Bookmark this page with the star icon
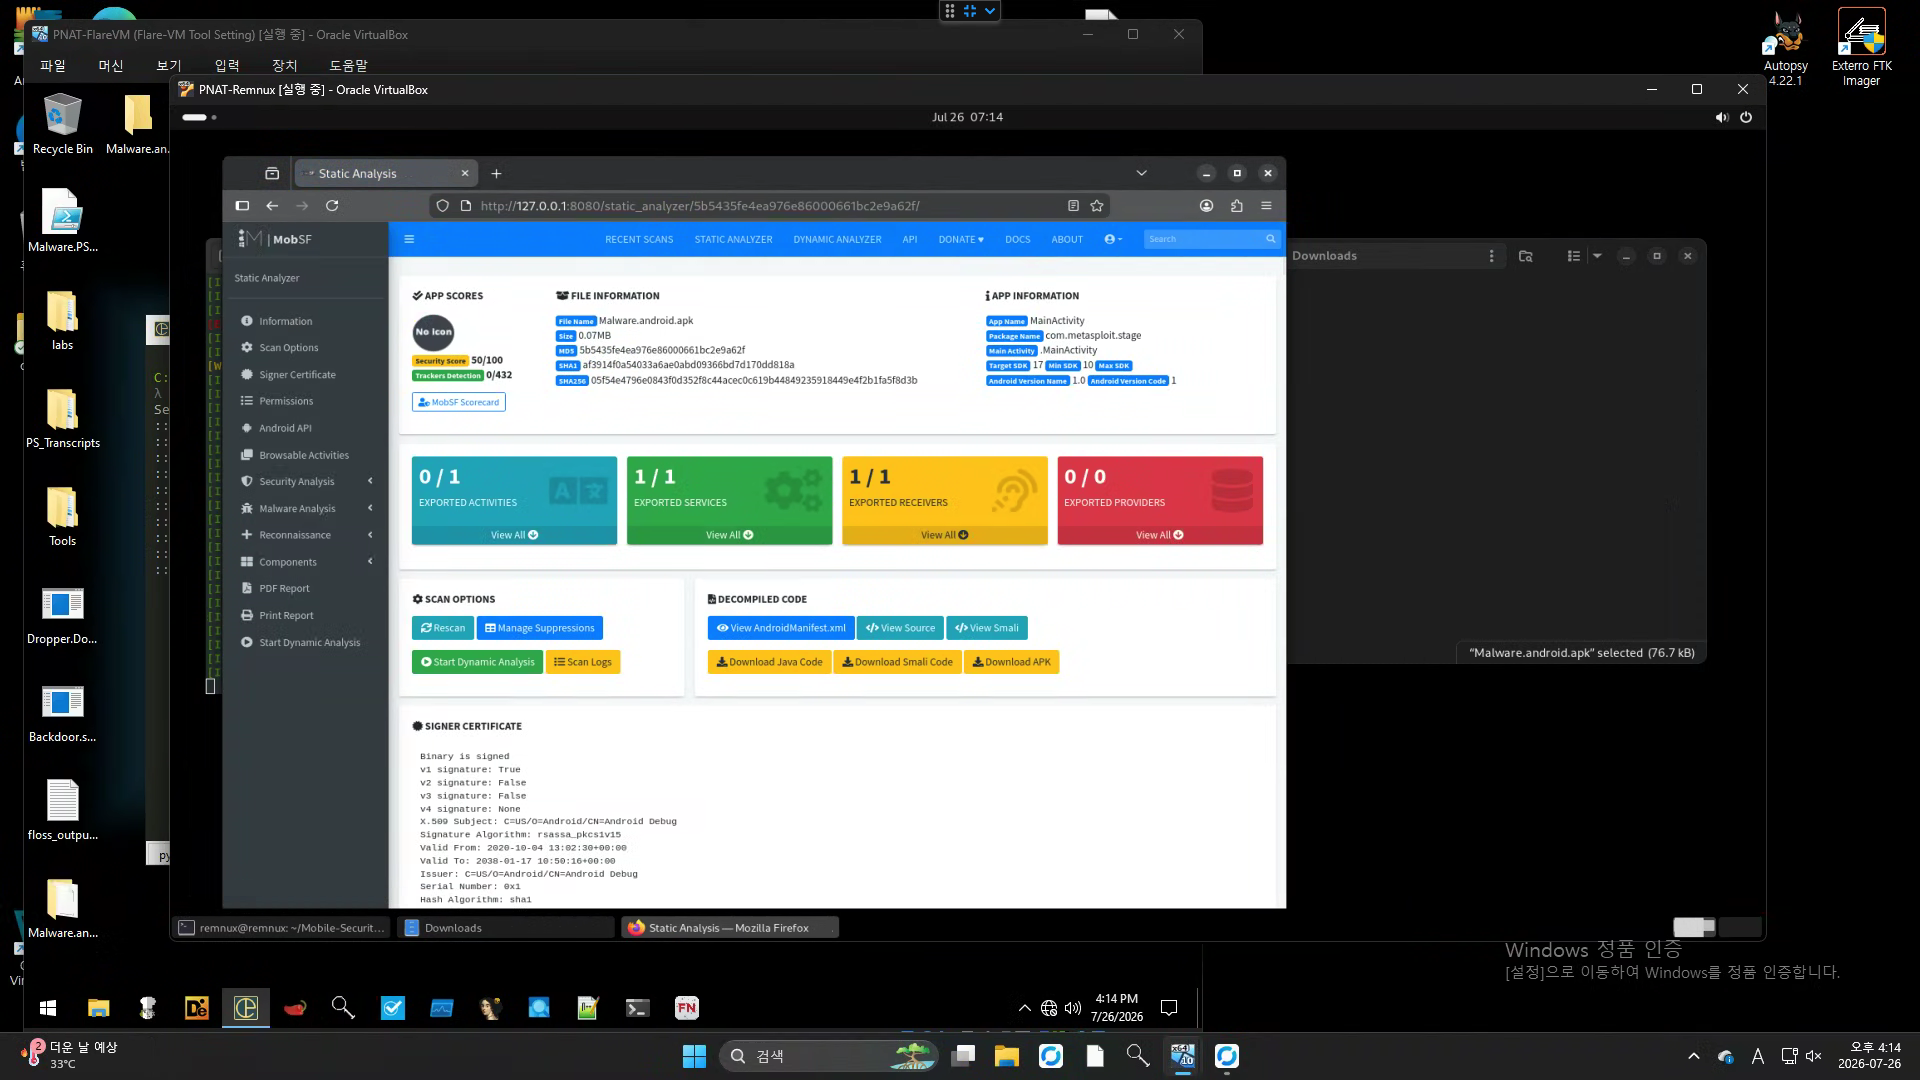 (x=1097, y=206)
